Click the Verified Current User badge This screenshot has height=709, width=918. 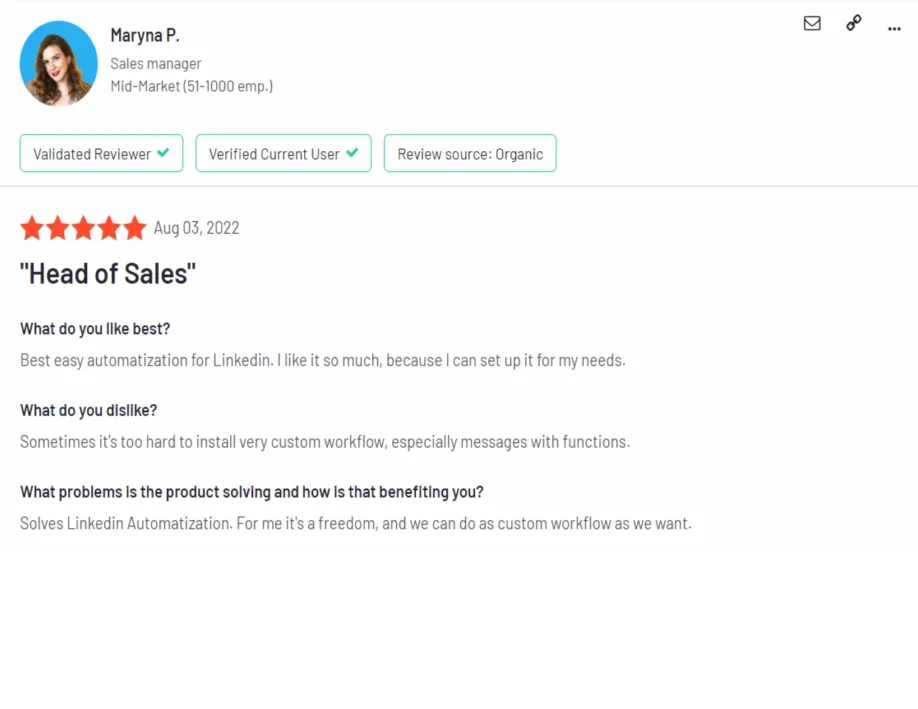coord(283,154)
